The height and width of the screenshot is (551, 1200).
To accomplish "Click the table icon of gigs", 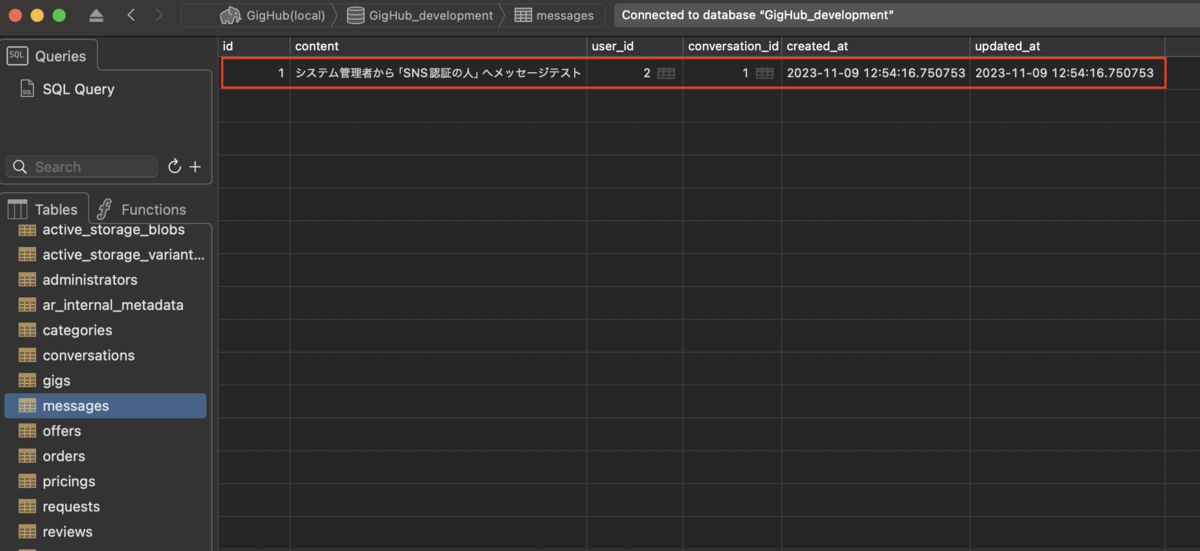I will coord(27,381).
